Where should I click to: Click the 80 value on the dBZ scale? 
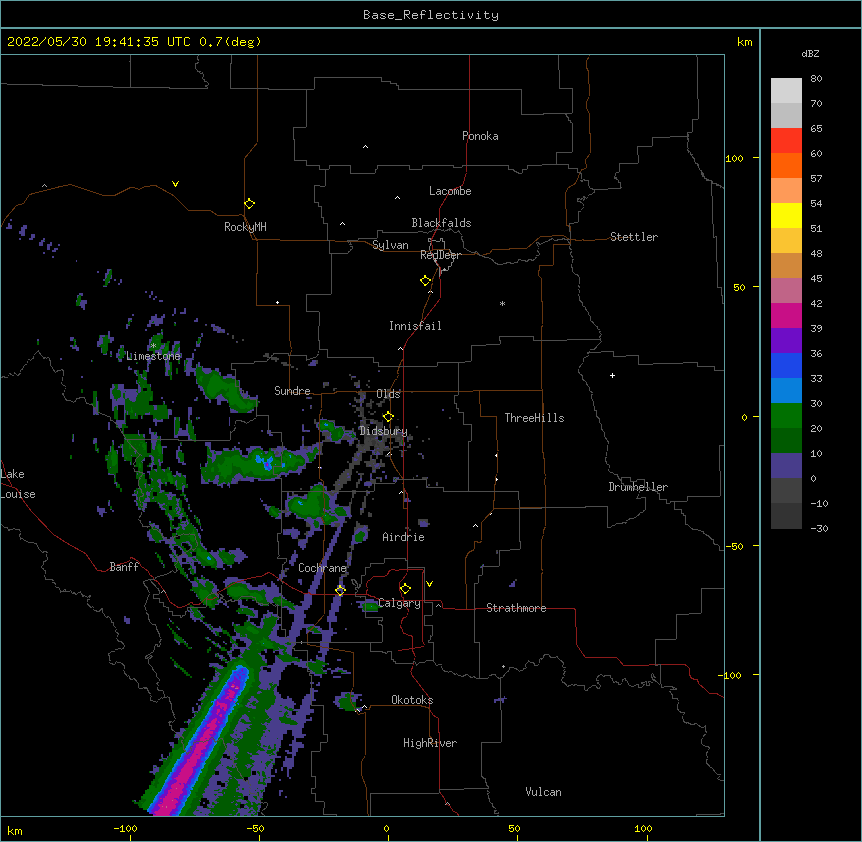coord(816,79)
